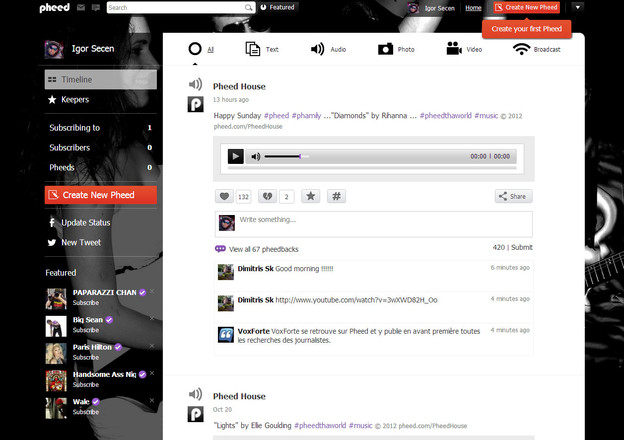Subscribe to PAPARAZZI CHAN

click(86, 303)
